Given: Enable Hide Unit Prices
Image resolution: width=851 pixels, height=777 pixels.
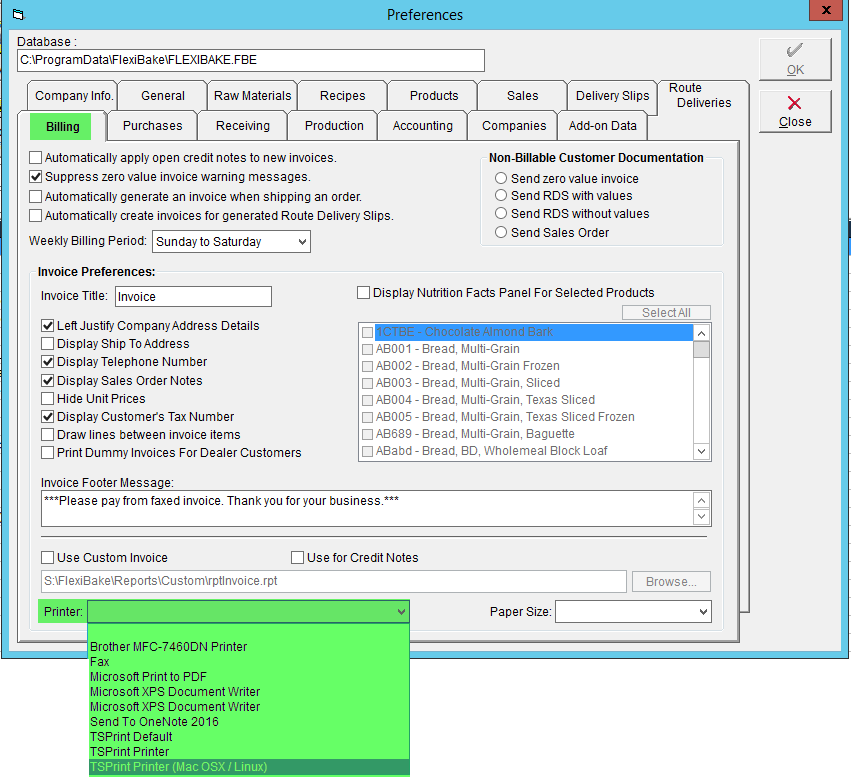Looking at the screenshot, I should click(x=48, y=399).
